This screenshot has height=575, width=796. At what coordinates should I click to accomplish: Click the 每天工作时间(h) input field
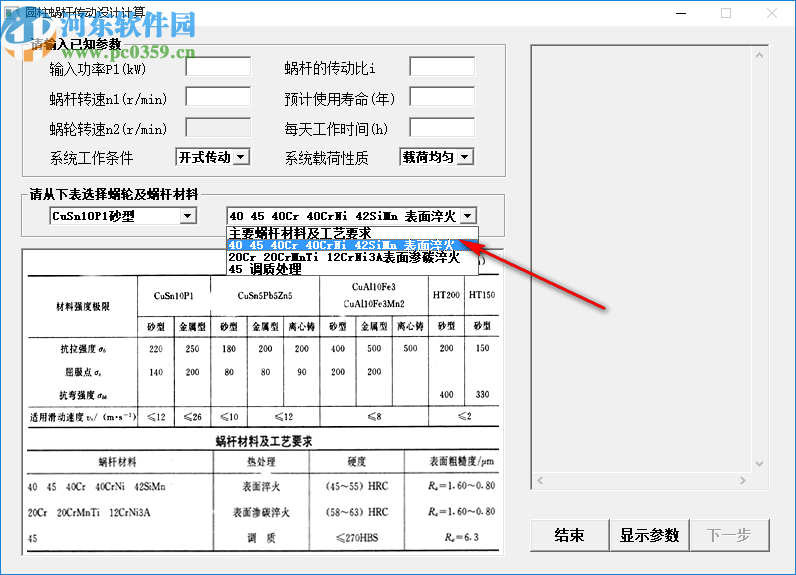(442, 127)
